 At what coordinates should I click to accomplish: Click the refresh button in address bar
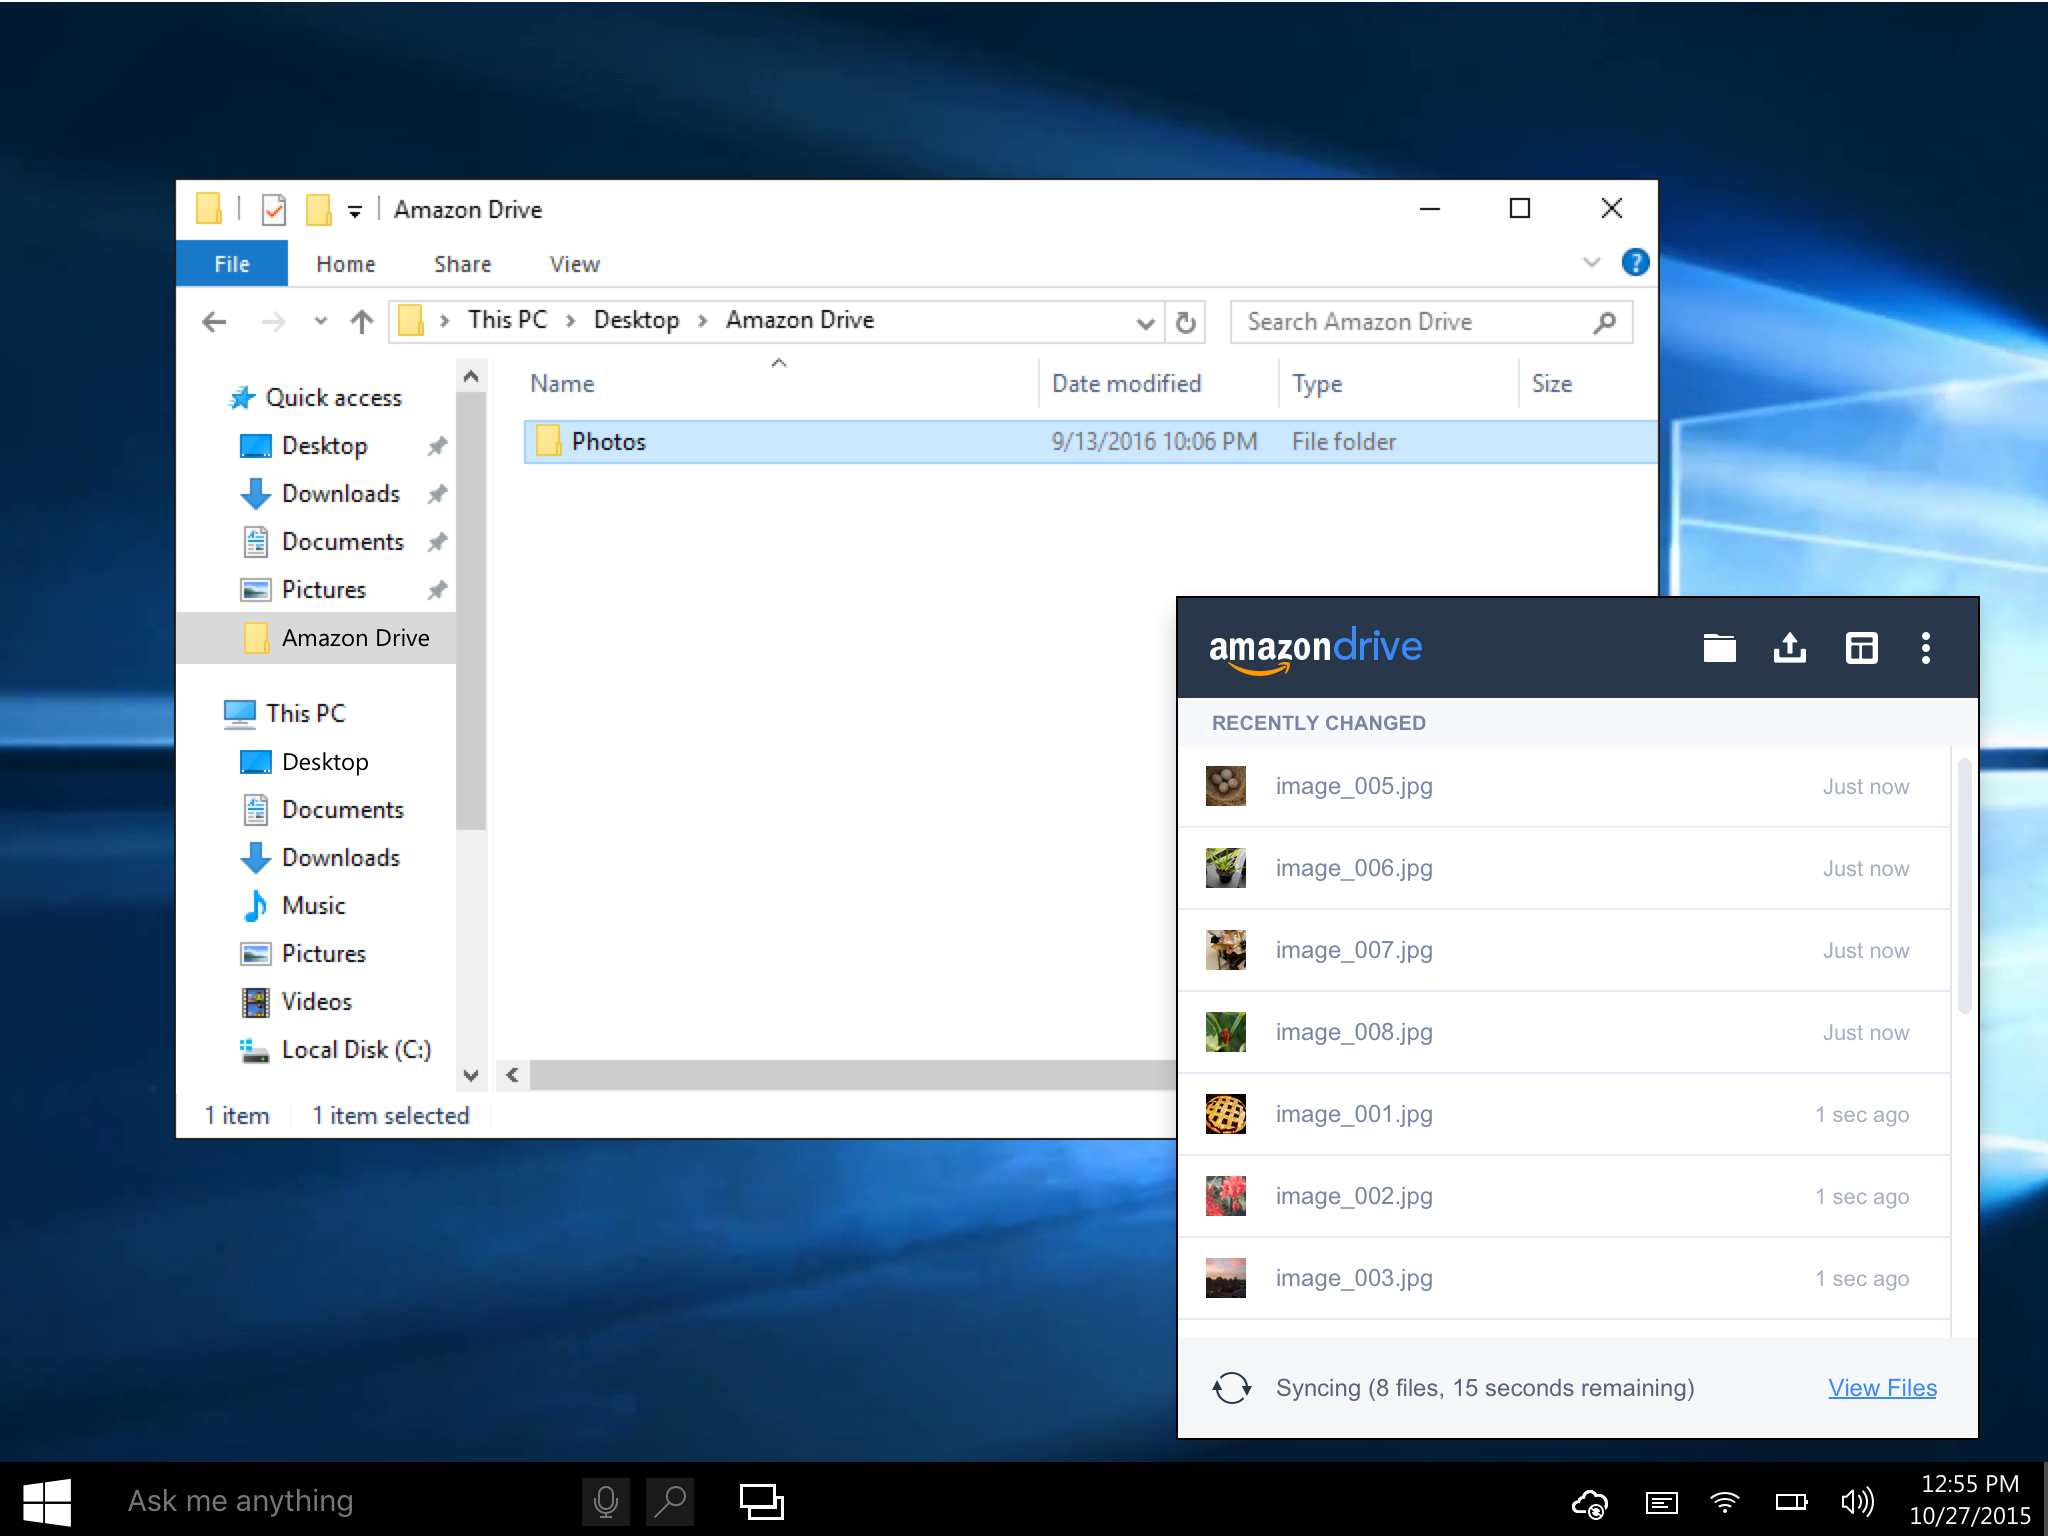[1185, 322]
